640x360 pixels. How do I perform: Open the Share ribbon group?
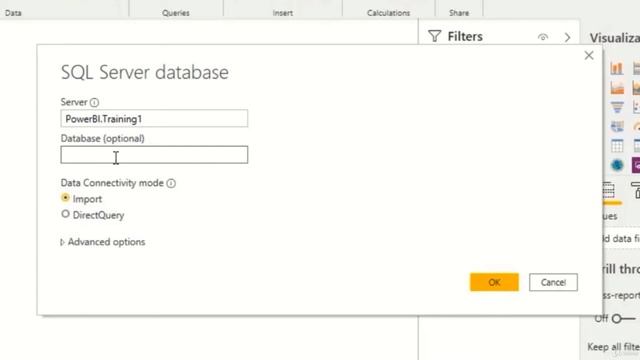click(x=459, y=13)
